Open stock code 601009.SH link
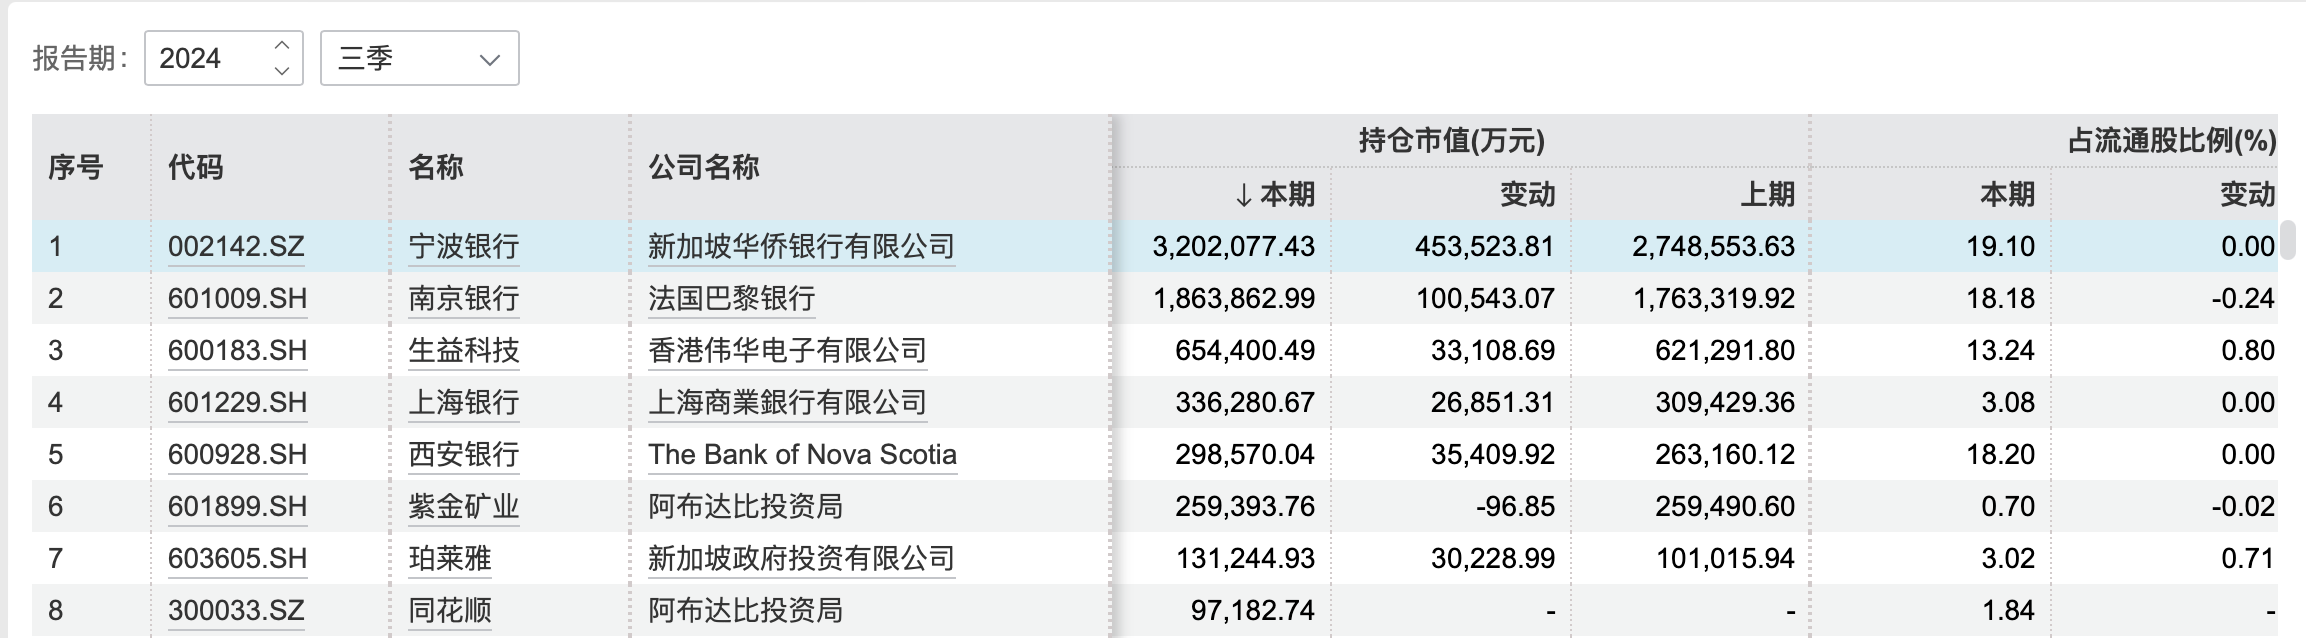2306x638 pixels. pyautogui.click(x=237, y=298)
